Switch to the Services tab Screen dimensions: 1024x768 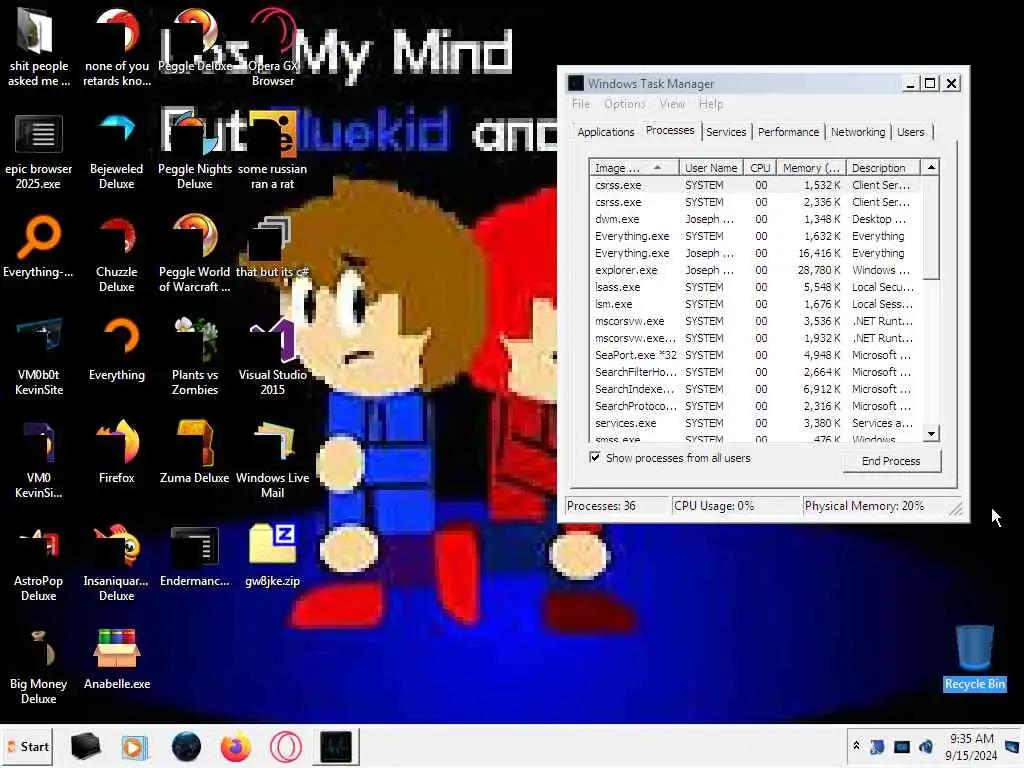point(726,132)
